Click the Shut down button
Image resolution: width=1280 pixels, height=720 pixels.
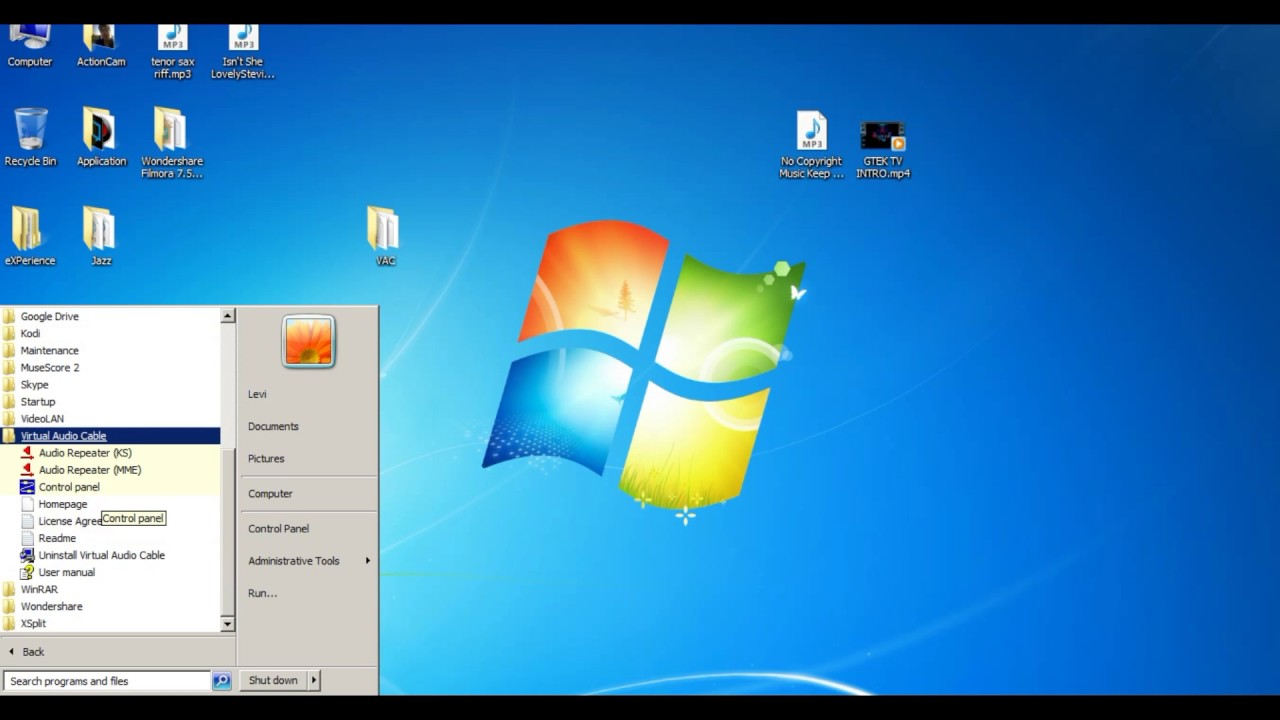pyautogui.click(x=273, y=680)
